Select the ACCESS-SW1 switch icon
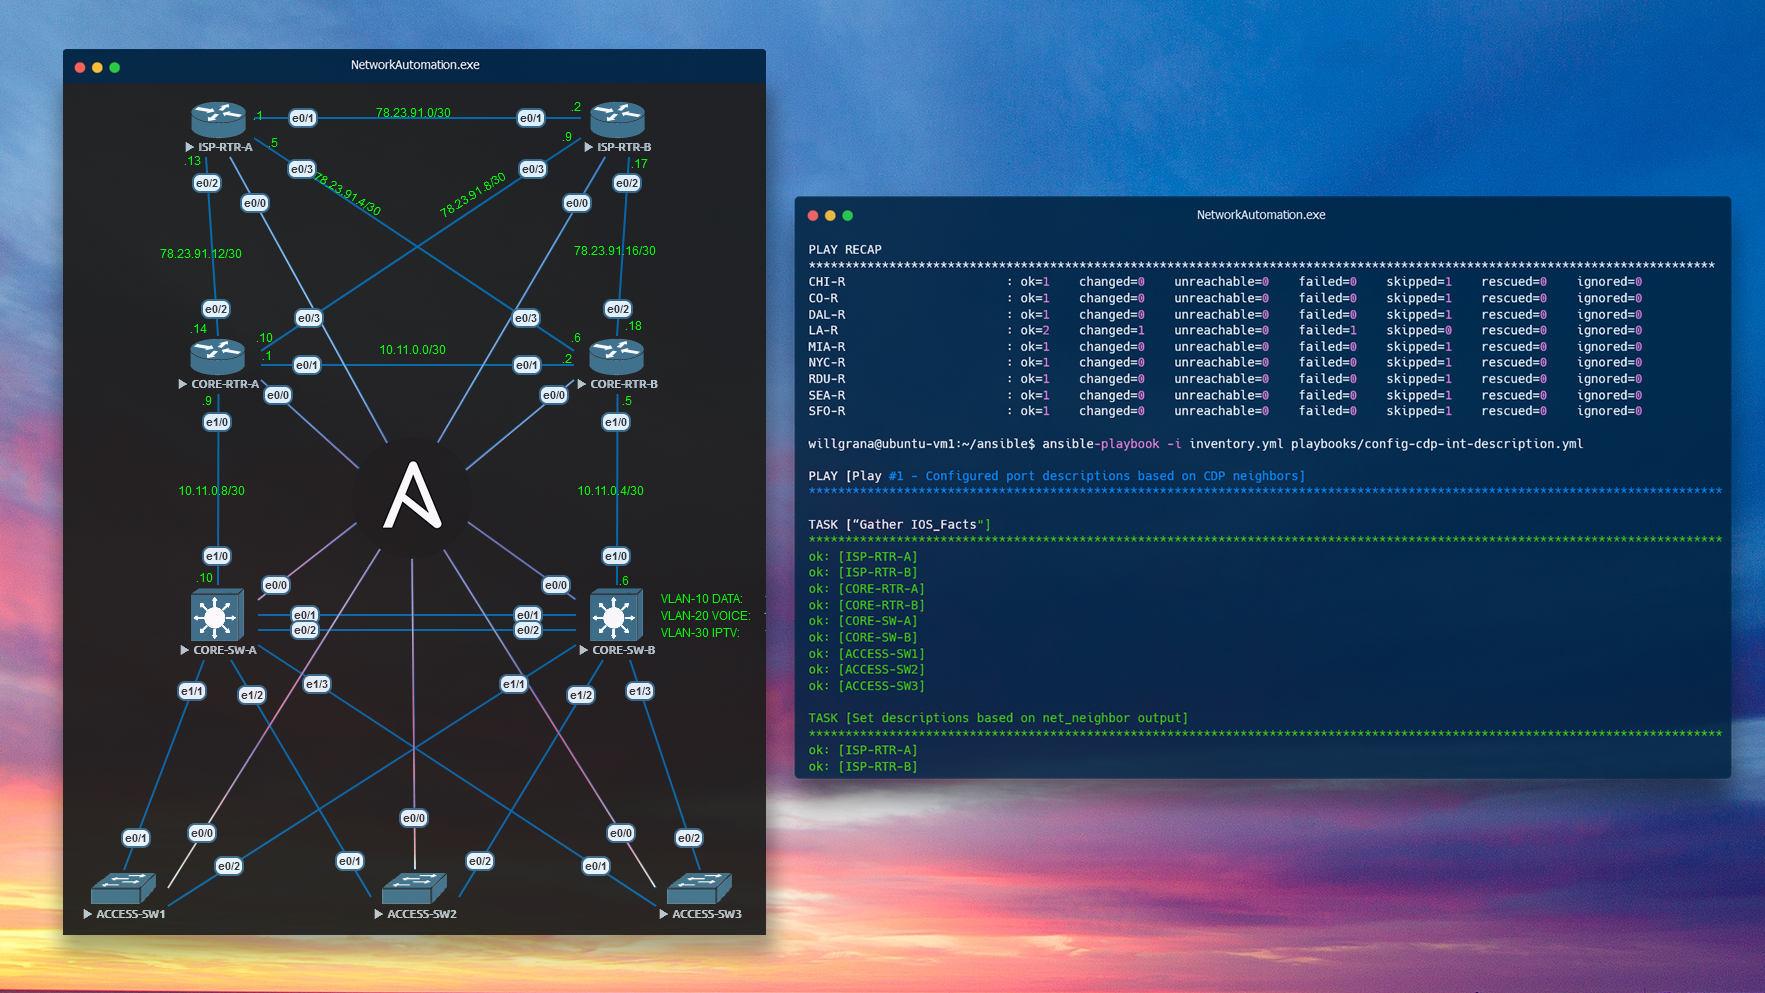Image resolution: width=1765 pixels, height=993 pixels. [x=122, y=886]
